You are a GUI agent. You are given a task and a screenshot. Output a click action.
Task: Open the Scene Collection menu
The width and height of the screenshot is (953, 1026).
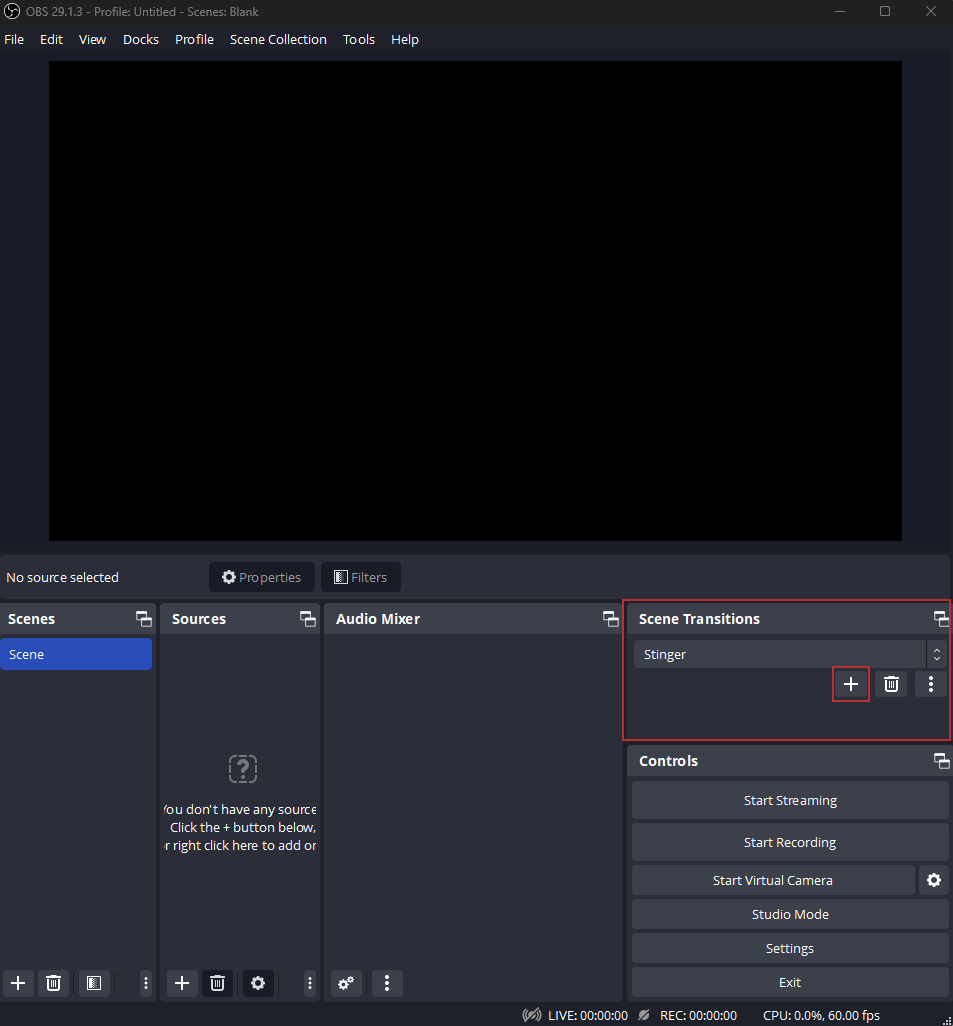(x=278, y=40)
